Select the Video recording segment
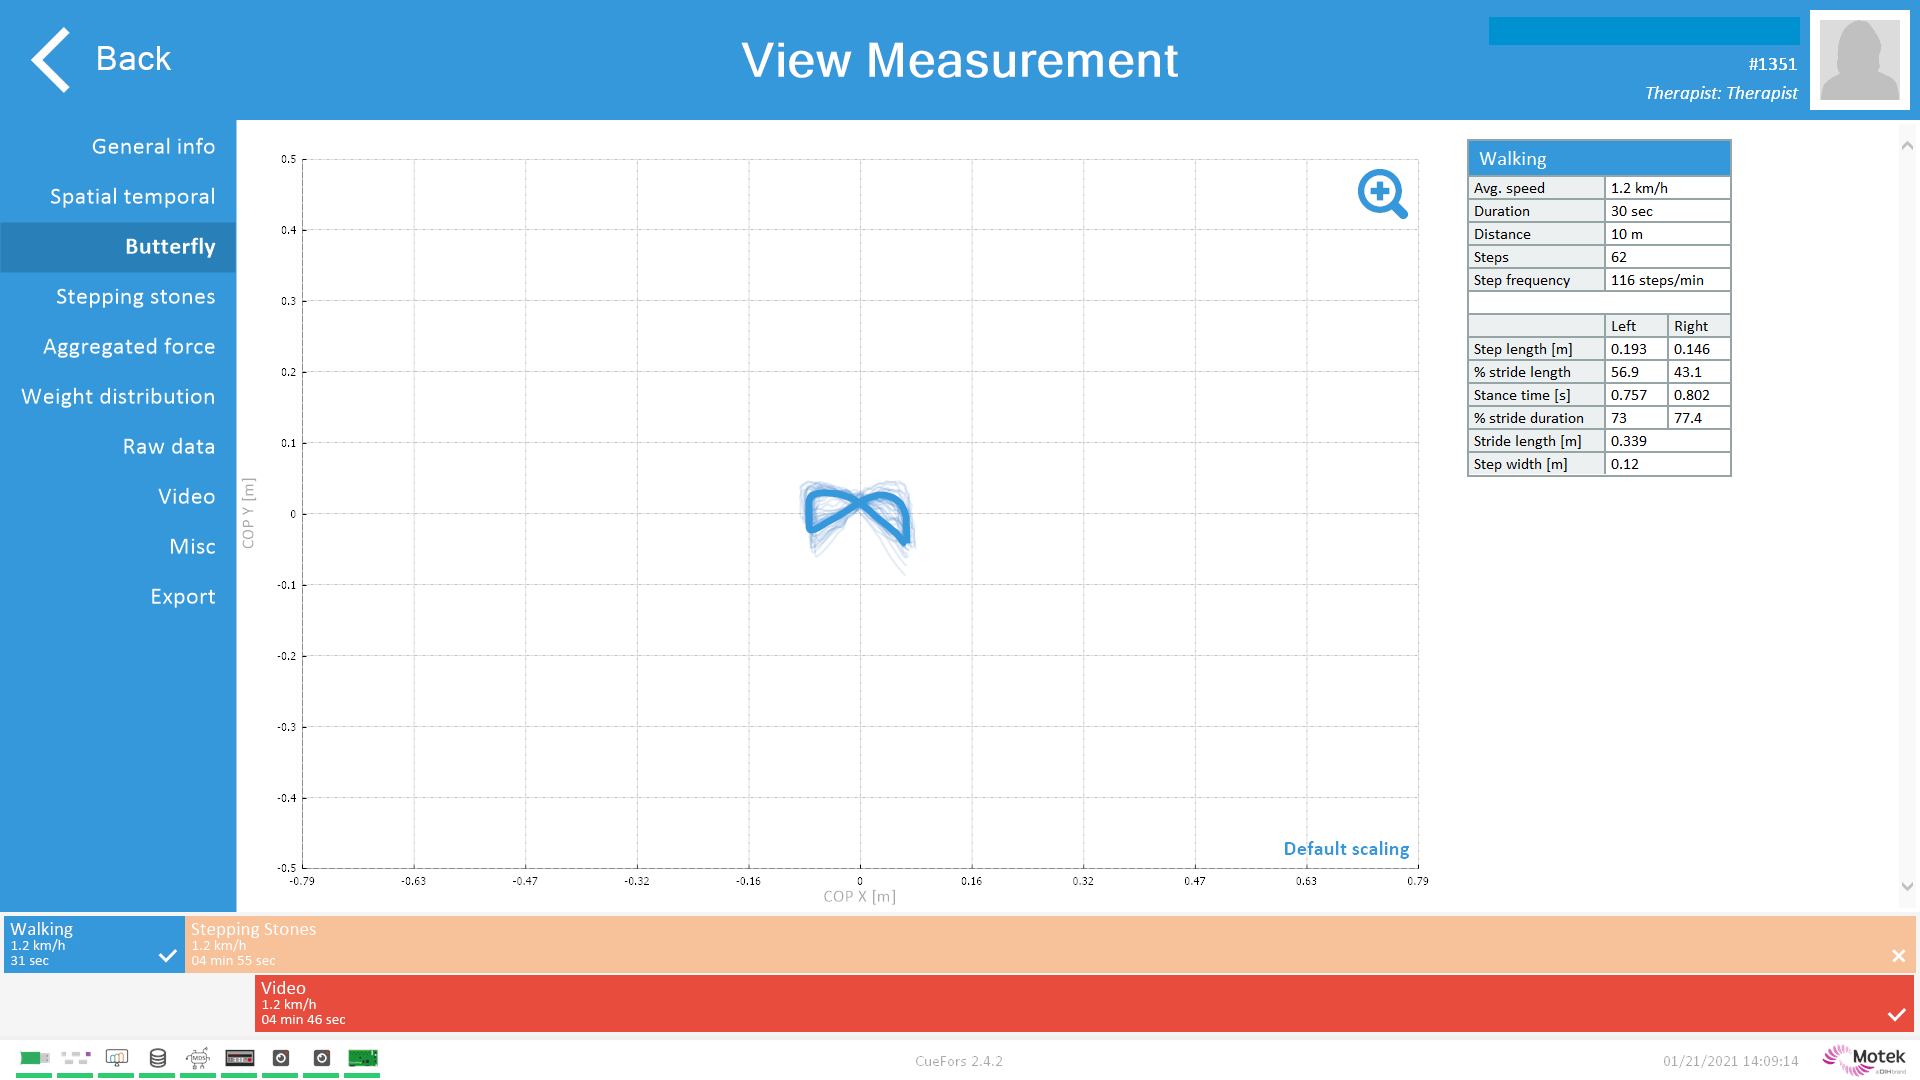This screenshot has width=1920, height=1080. 1085,1003
